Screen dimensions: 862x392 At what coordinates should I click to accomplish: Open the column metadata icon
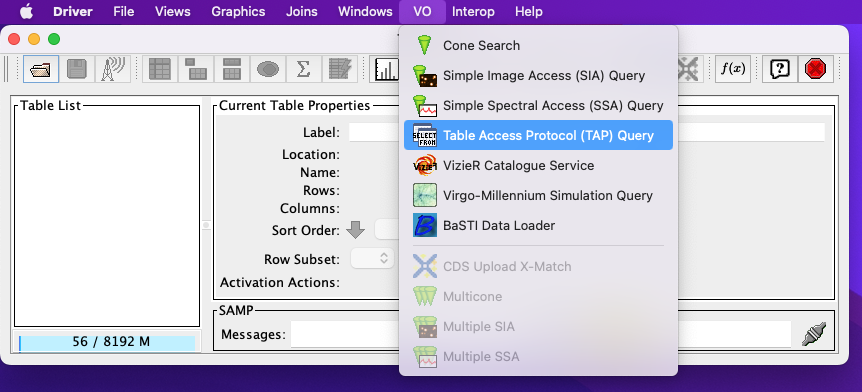(x=232, y=69)
